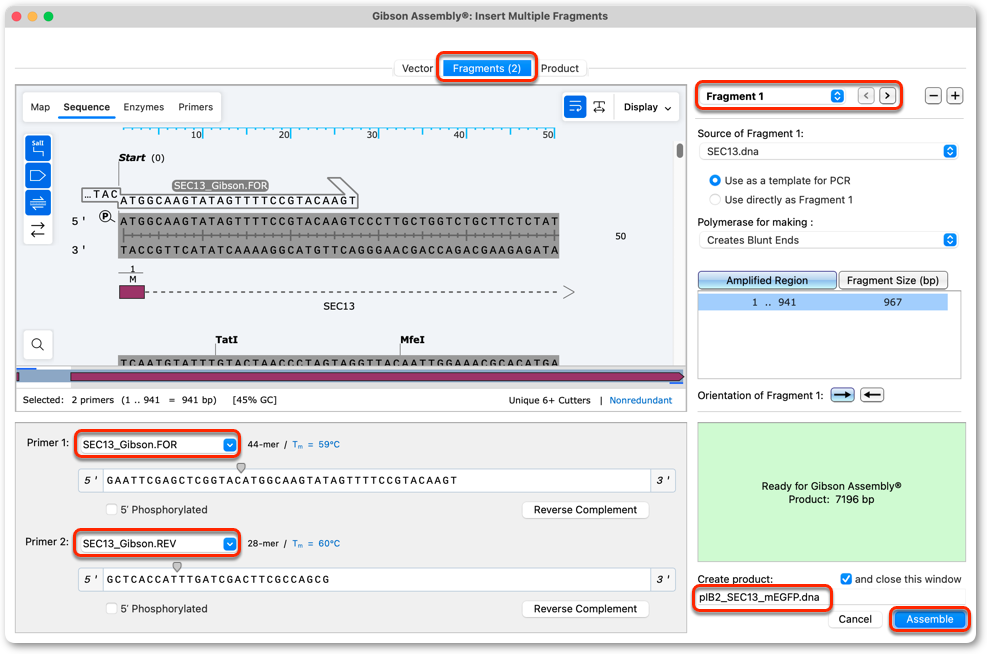Open the Display options dropdown
Image resolution: width=987 pixels, height=654 pixels.
coord(647,107)
